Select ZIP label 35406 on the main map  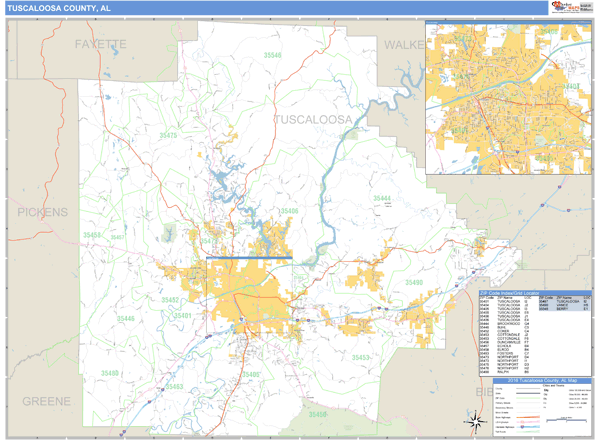click(289, 211)
